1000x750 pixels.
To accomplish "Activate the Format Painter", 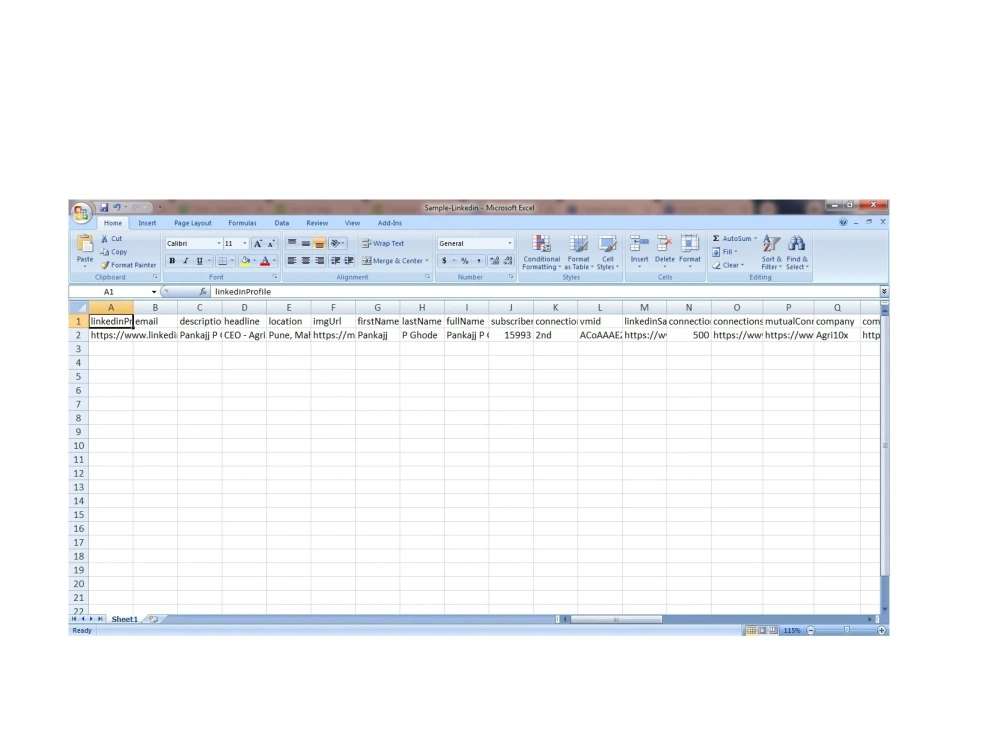I will pos(128,265).
